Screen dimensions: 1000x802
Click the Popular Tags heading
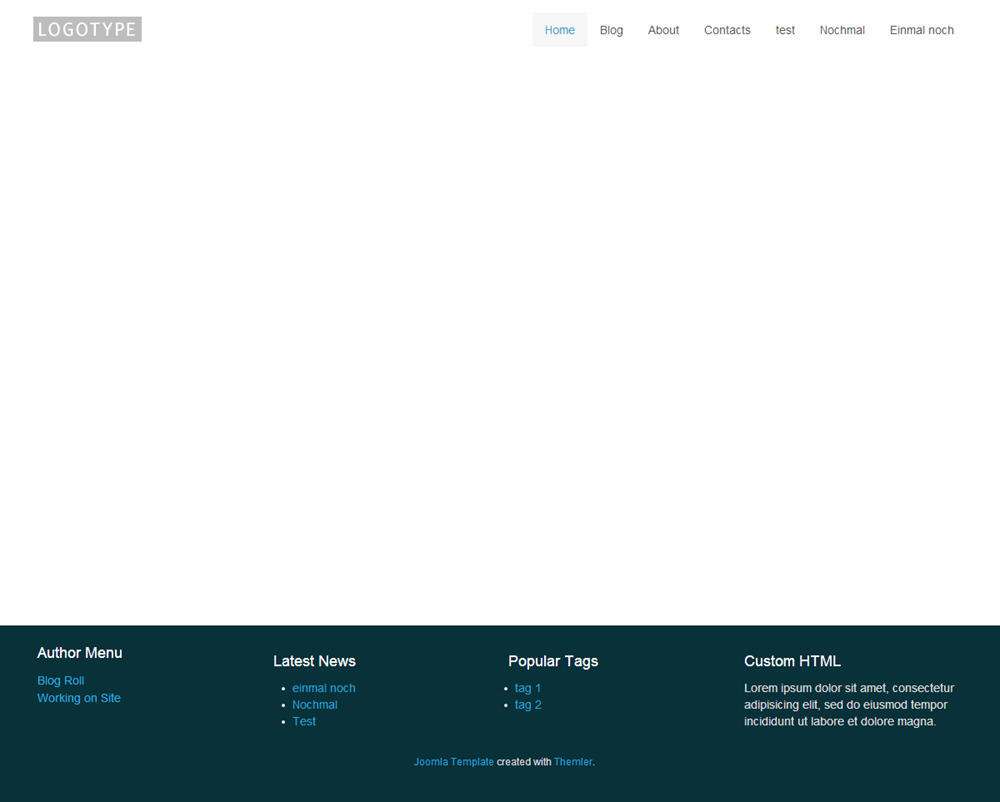coord(553,661)
